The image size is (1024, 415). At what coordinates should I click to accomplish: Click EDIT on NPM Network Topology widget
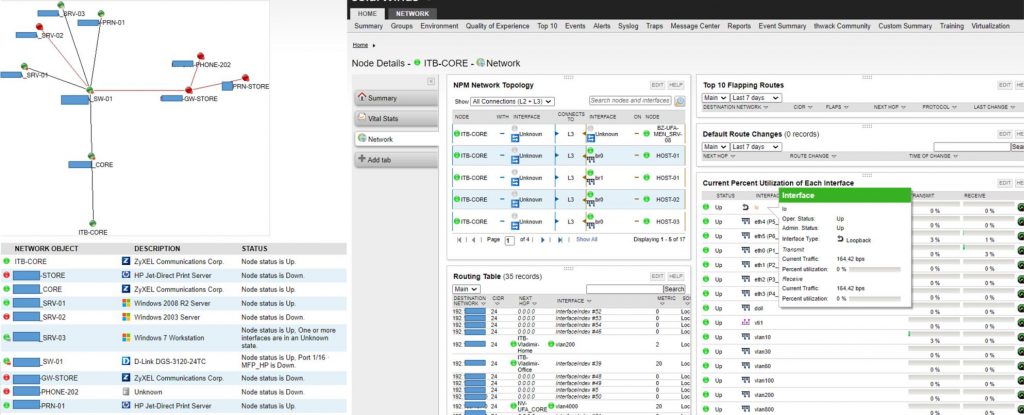(x=657, y=85)
